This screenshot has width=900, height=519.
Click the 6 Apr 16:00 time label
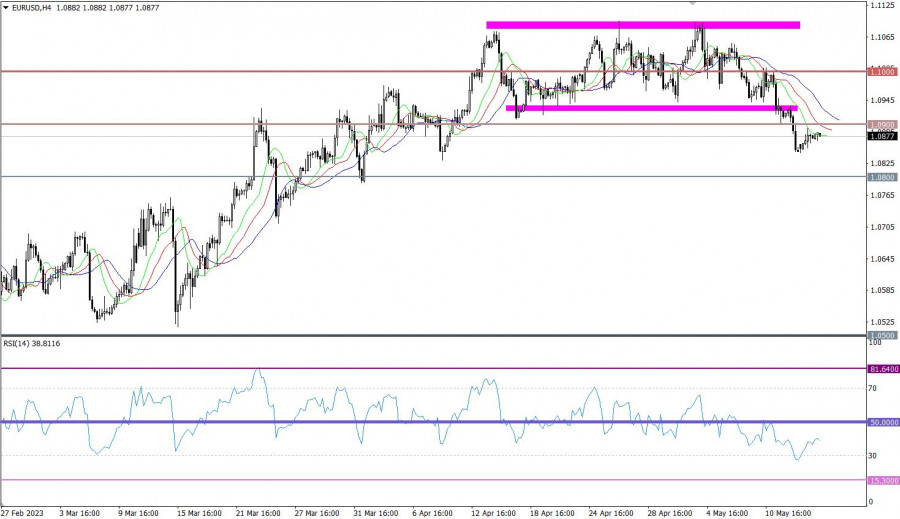[433, 513]
